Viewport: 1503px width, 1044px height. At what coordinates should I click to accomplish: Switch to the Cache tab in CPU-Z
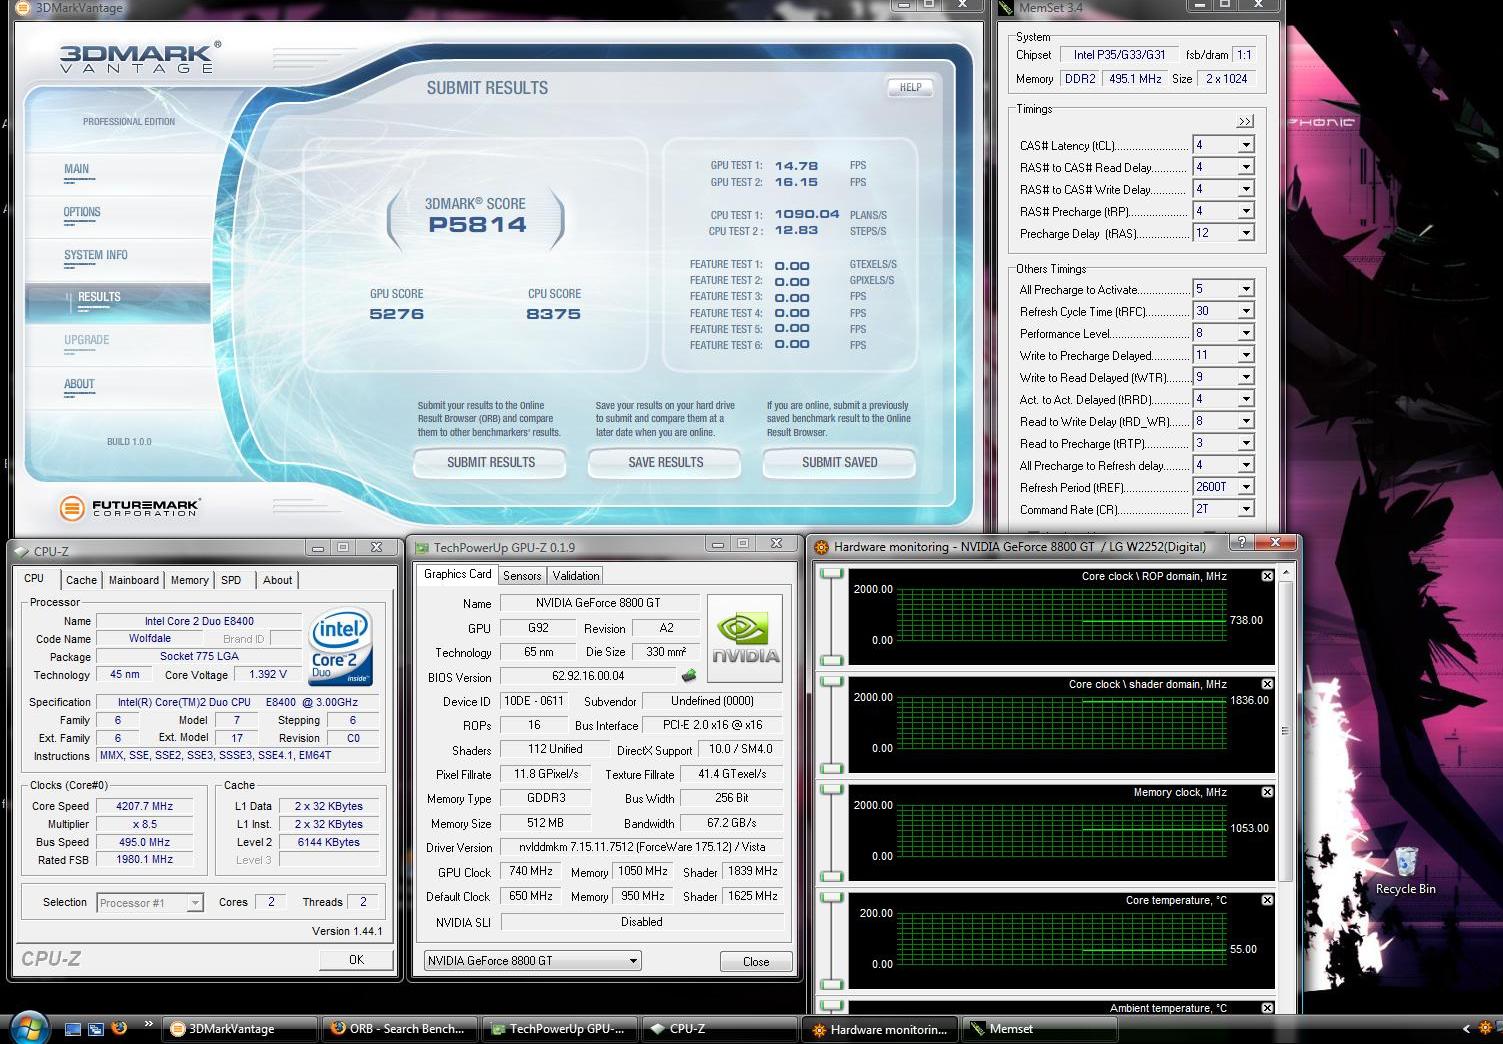coord(81,580)
